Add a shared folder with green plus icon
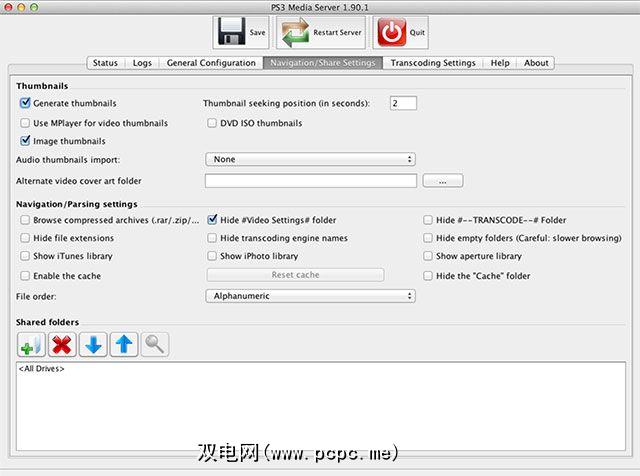Screen dimensions: 640x476 31,345
